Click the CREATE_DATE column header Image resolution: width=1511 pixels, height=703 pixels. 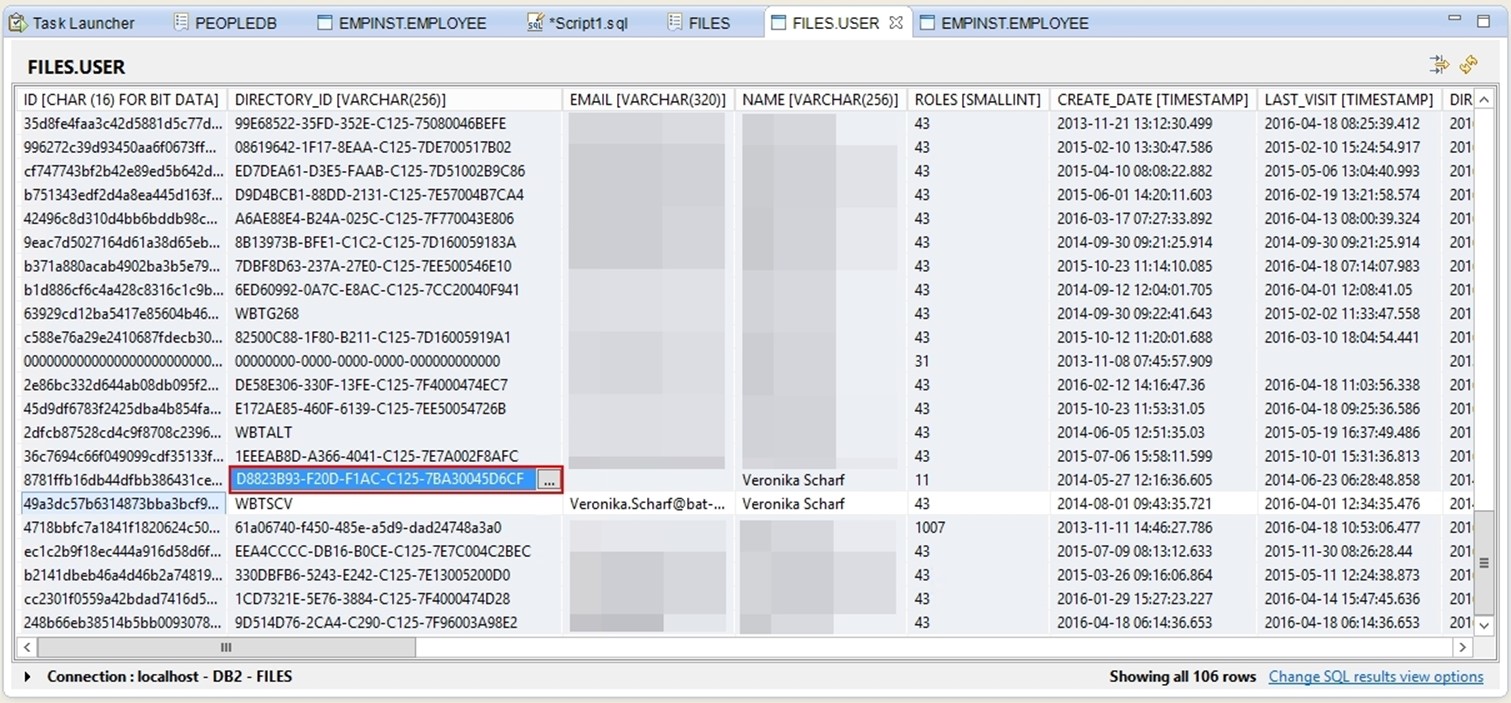coord(1152,100)
